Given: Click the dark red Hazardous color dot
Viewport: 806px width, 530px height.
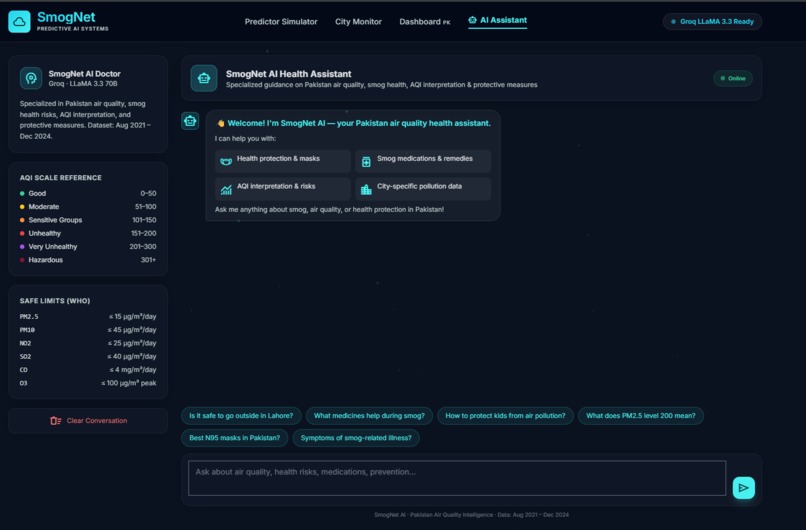Looking at the screenshot, I should [22, 260].
